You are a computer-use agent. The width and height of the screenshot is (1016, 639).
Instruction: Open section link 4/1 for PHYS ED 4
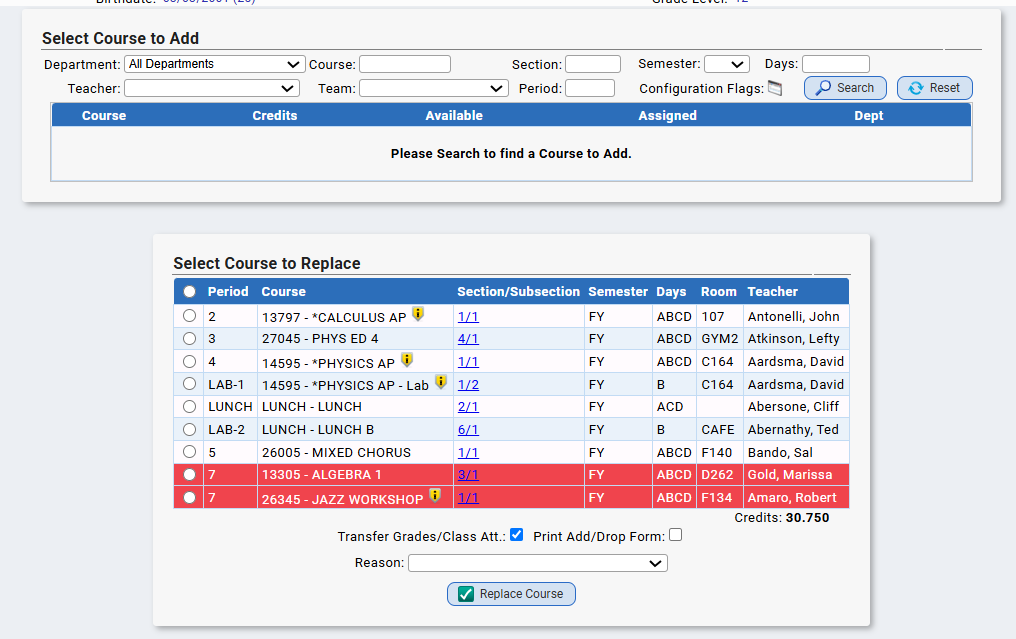(468, 338)
